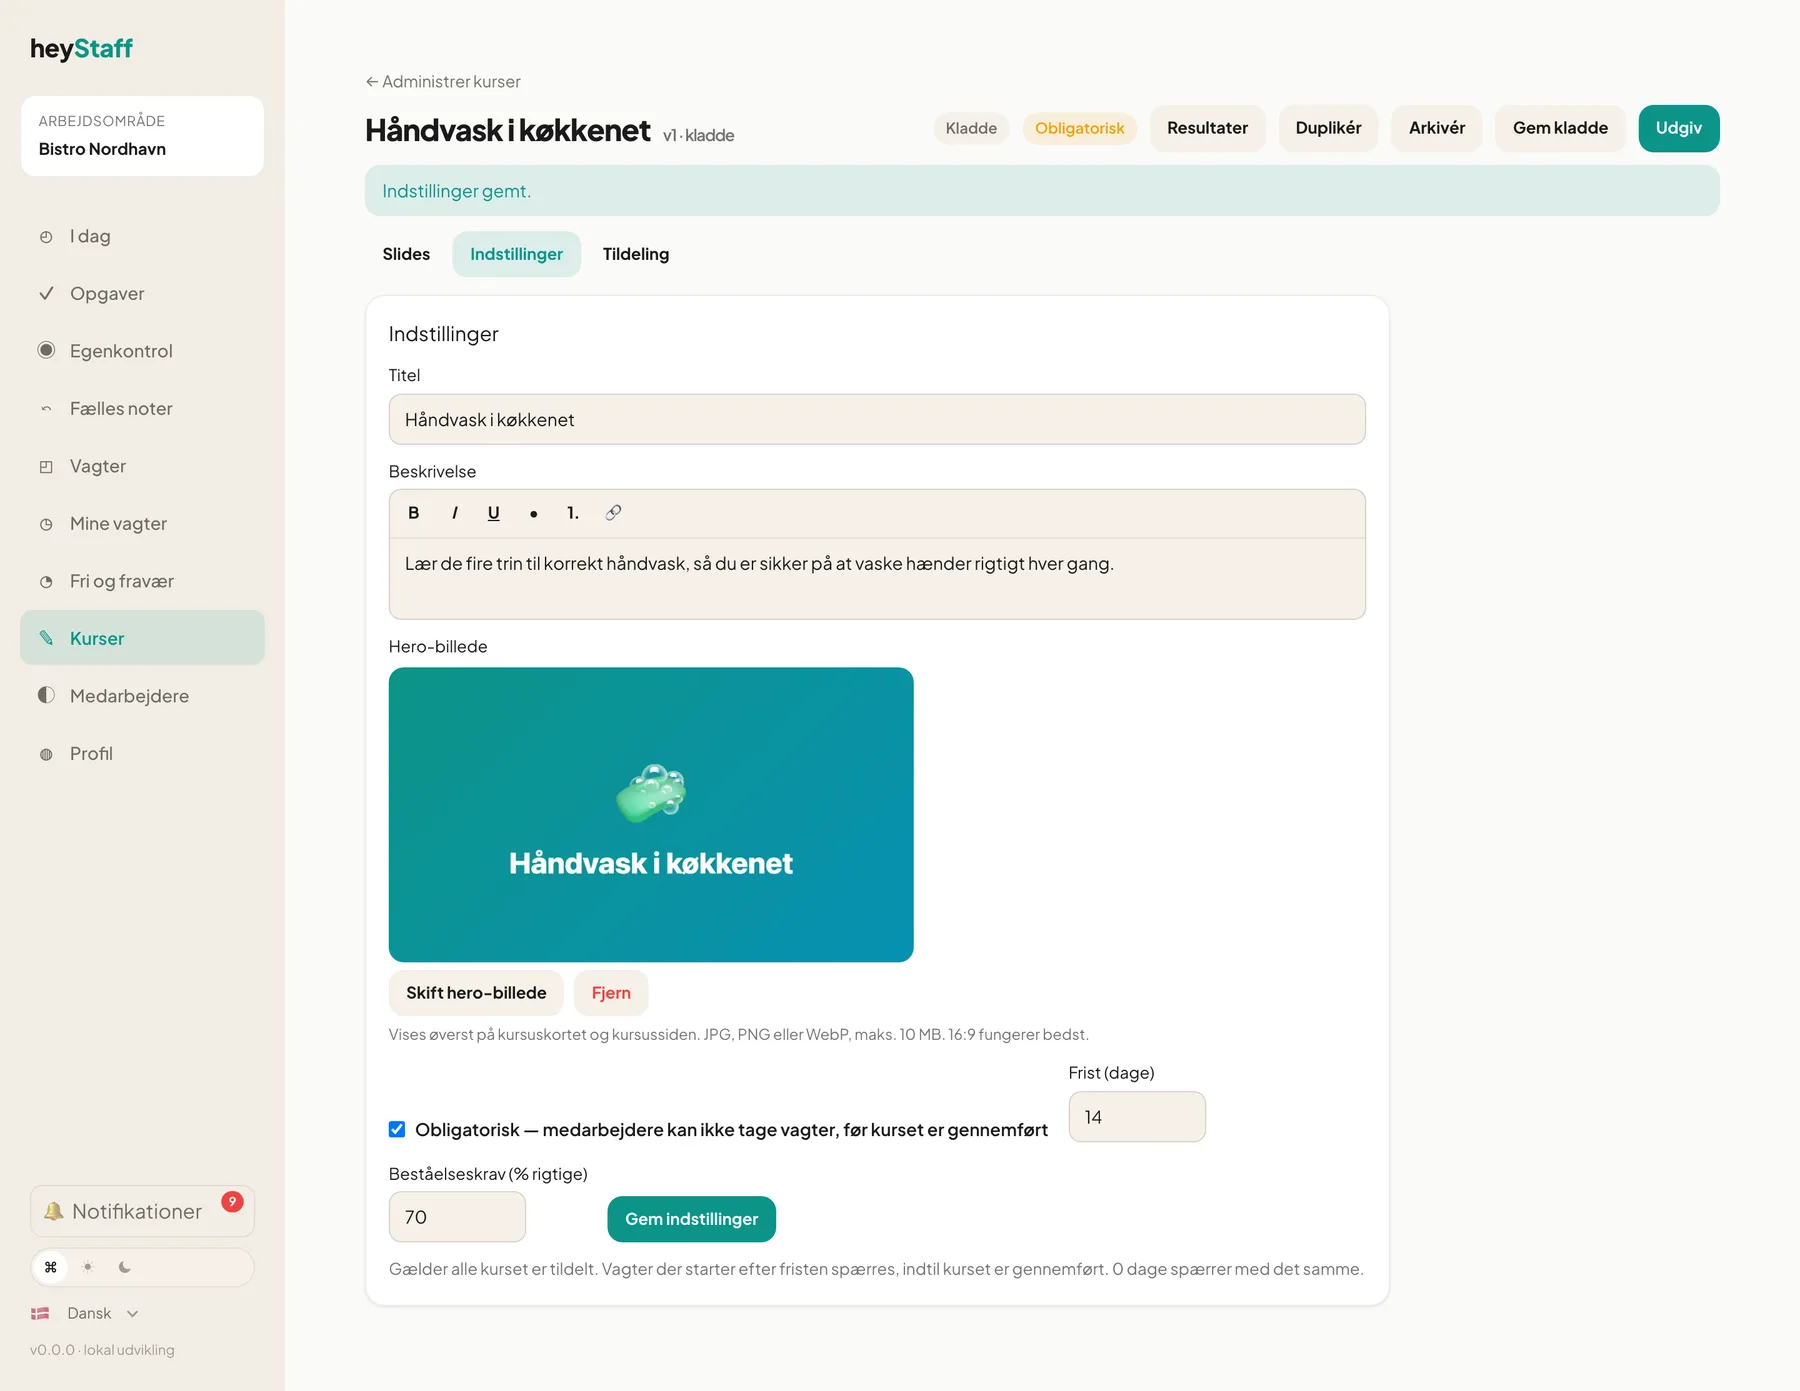This screenshot has height=1391, width=1800.
Task: Open Resultater for the course
Action: (x=1207, y=128)
